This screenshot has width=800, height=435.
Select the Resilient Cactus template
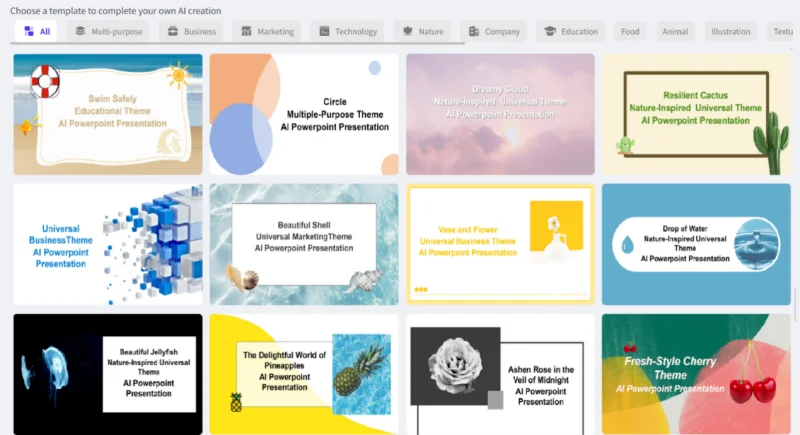696,114
